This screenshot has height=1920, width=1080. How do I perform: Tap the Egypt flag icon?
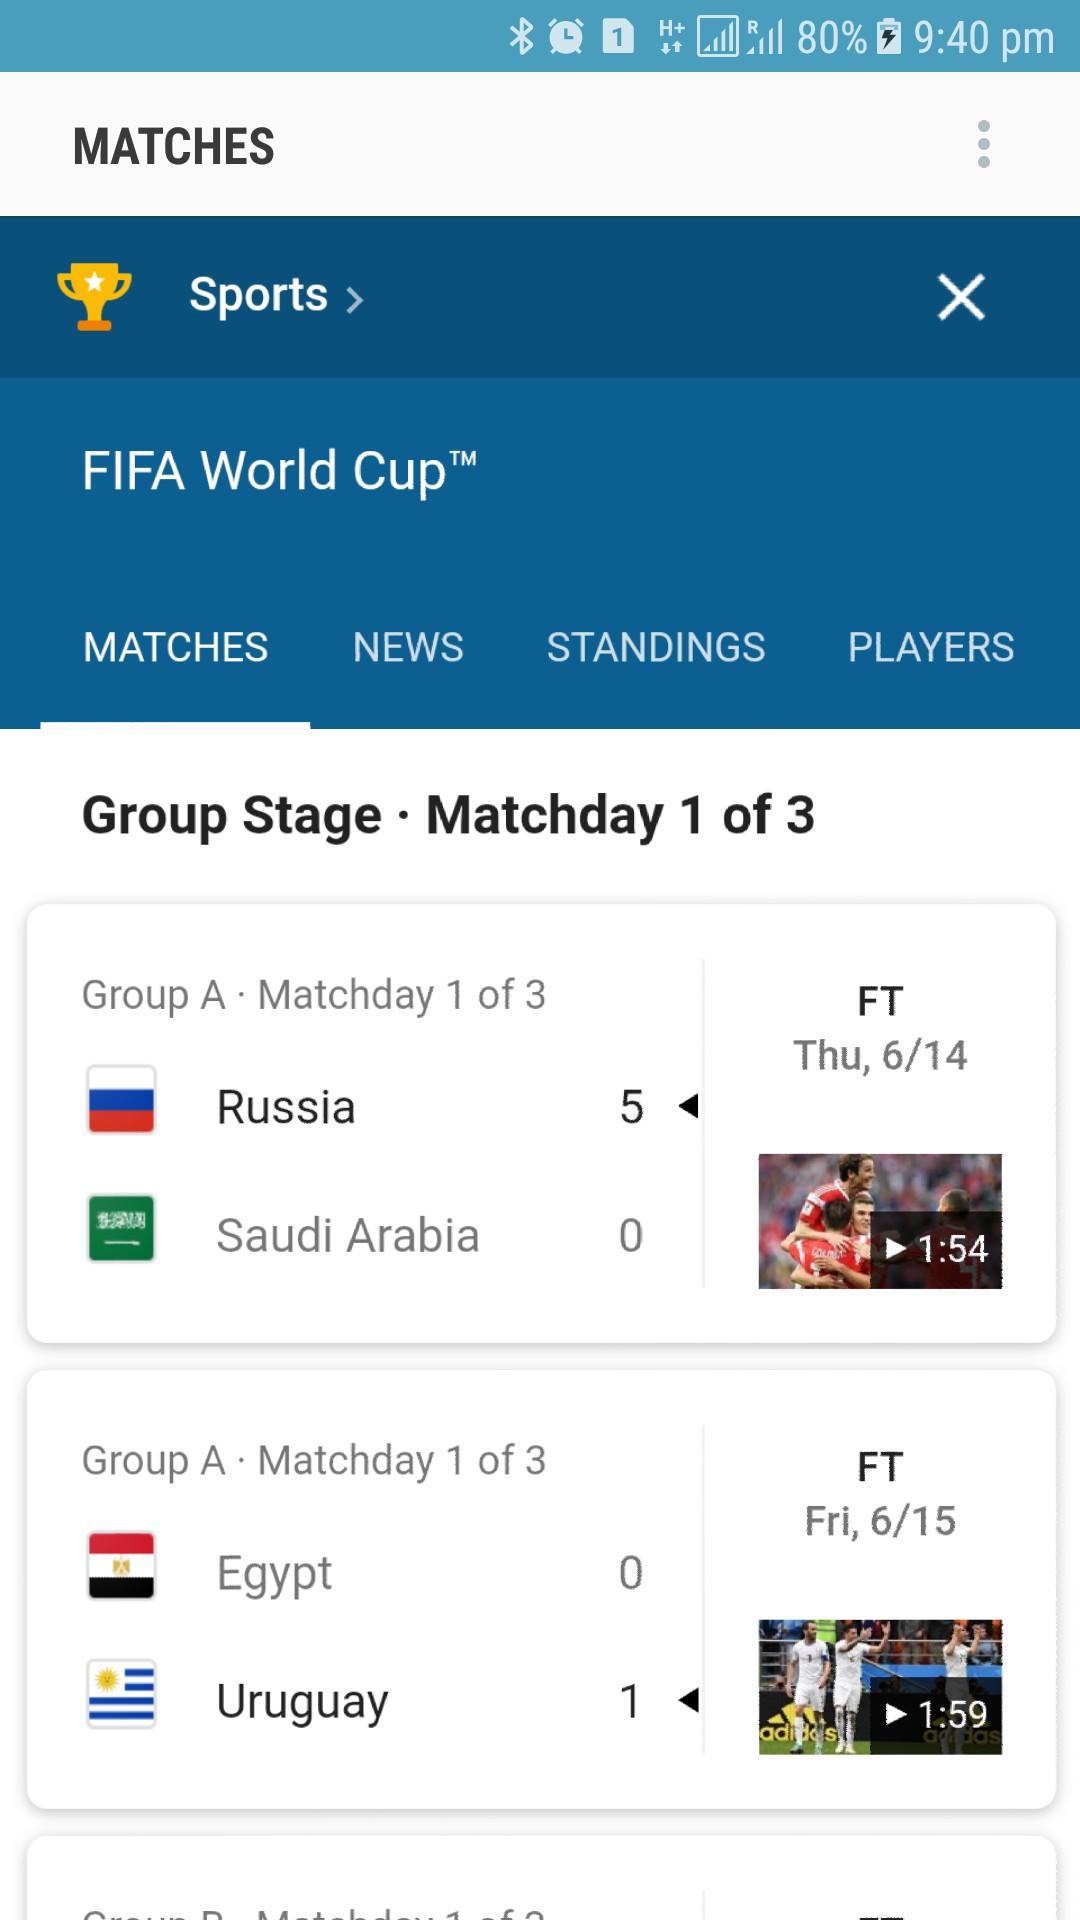pyautogui.click(x=121, y=1565)
